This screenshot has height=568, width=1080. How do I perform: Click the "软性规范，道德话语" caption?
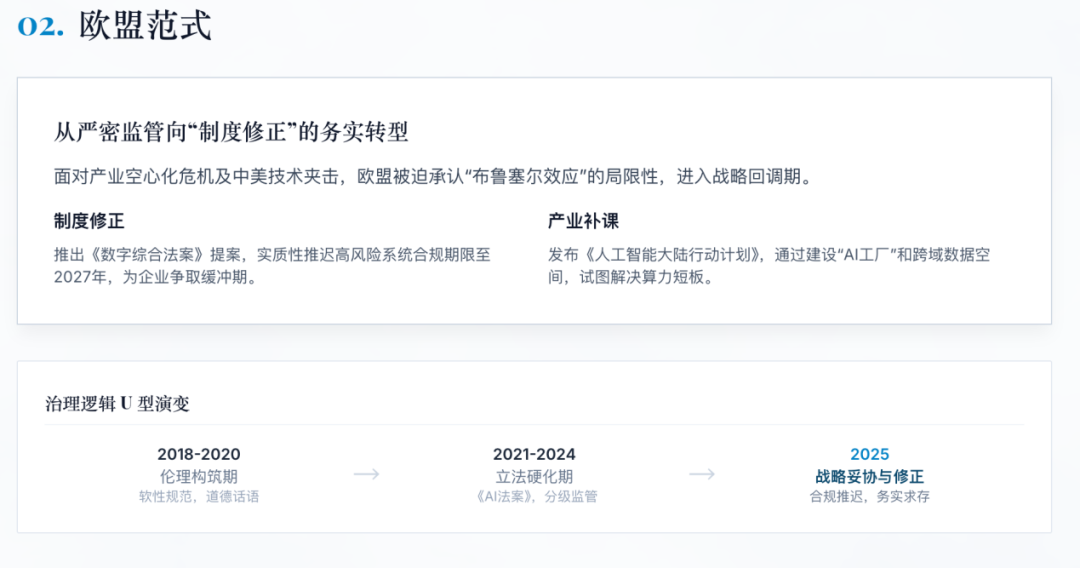(199, 496)
